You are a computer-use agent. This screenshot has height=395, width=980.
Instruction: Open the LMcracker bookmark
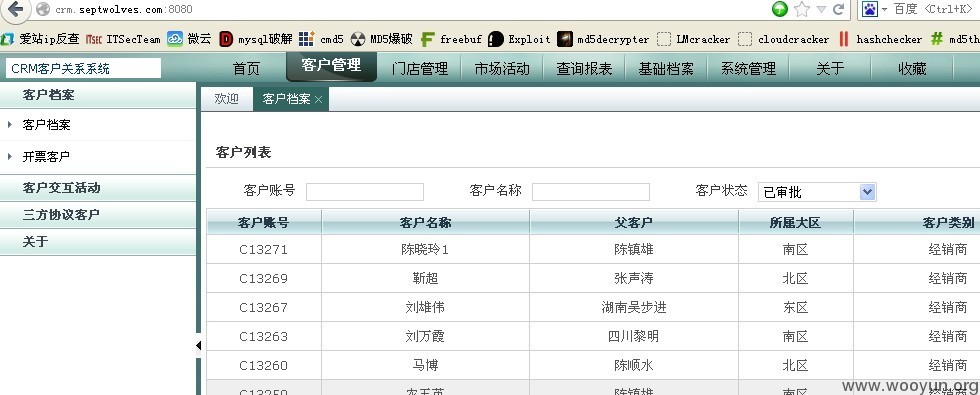(694, 39)
